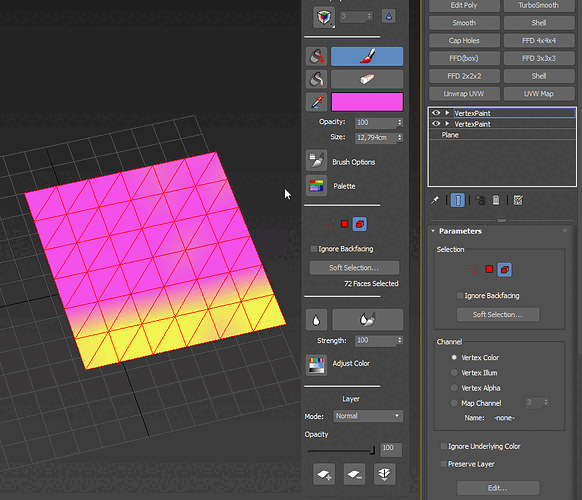Viewport: 582px width, 500px height.
Task: Enable Ignore Backfacing in the paintbox
Action: 314,249
